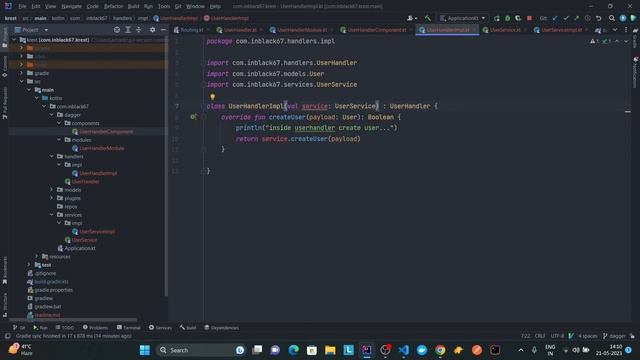Click the Git update project arrow

click(555, 18)
